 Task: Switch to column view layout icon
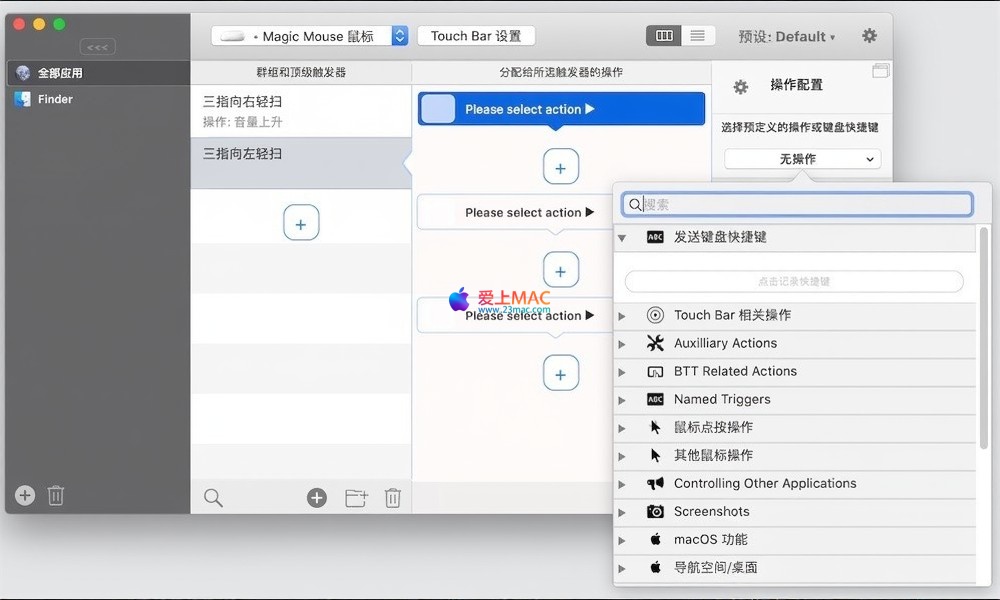click(x=664, y=36)
